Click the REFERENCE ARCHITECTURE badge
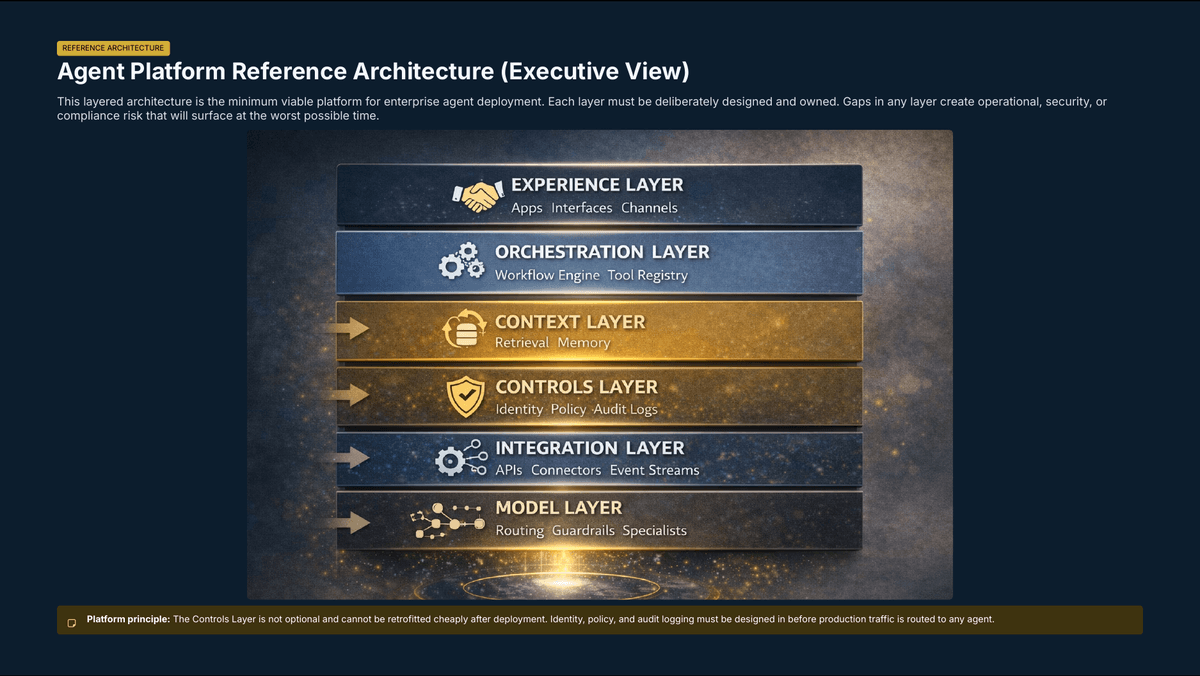Screen dimensions: 1200x676 point(113,48)
